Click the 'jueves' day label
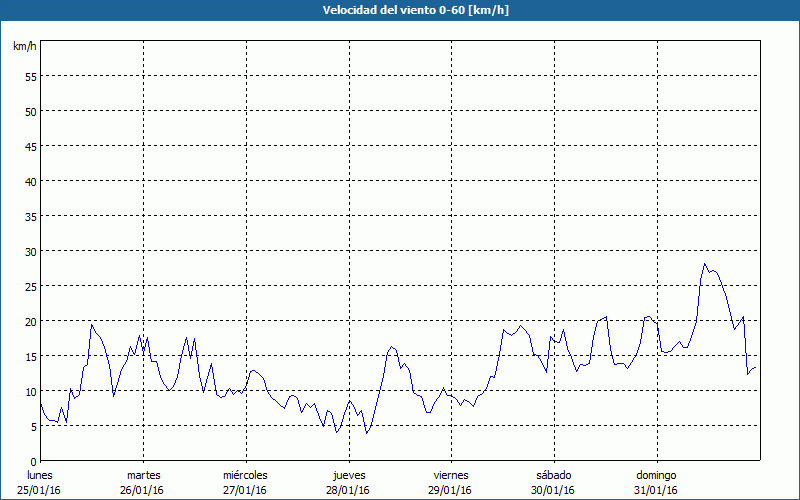 (348, 475)
